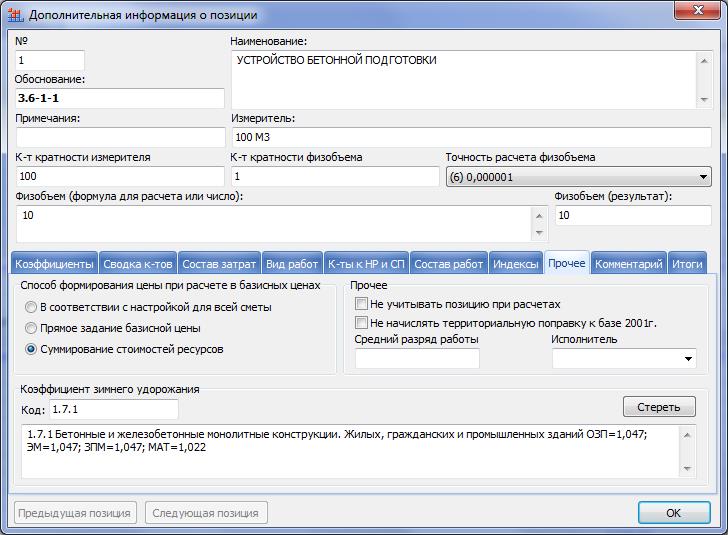Click the OK button

[674, 513]
